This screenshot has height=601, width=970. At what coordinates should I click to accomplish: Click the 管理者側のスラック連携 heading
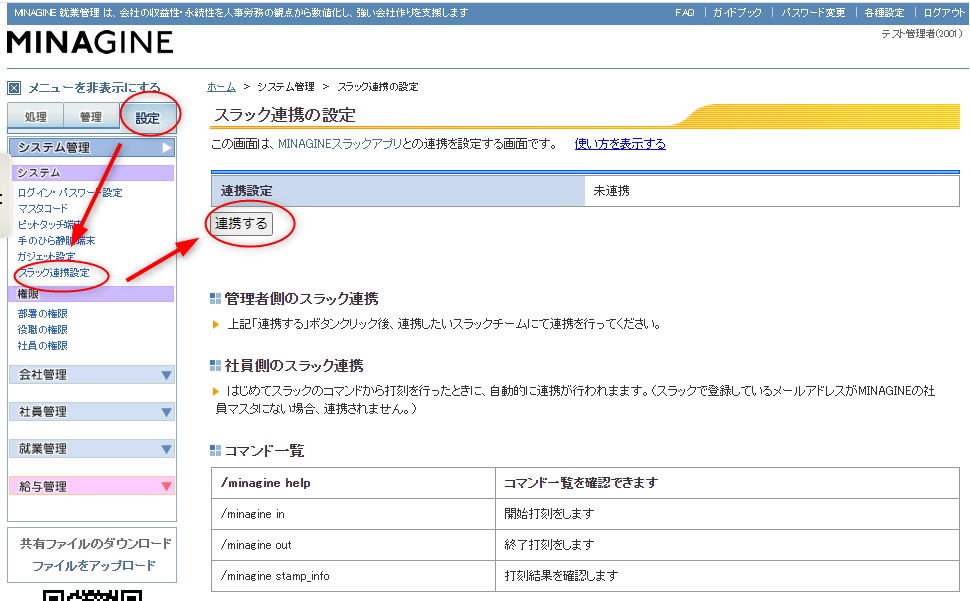(301, 299)
